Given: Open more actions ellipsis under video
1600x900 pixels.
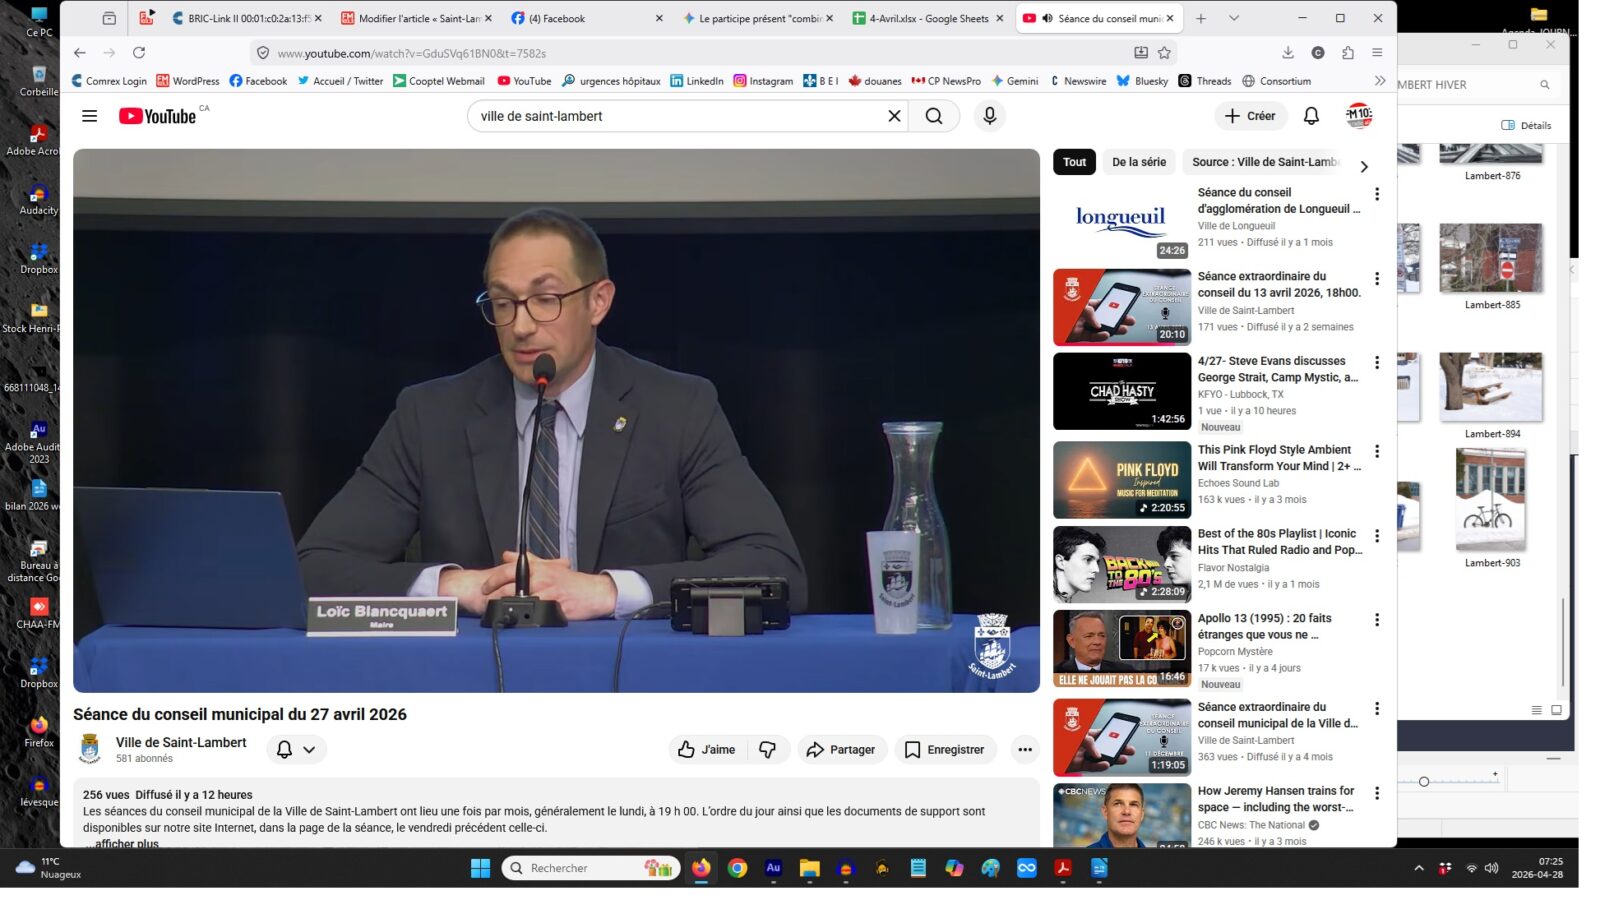Looking at the screenshot, I should [1025, 749].
